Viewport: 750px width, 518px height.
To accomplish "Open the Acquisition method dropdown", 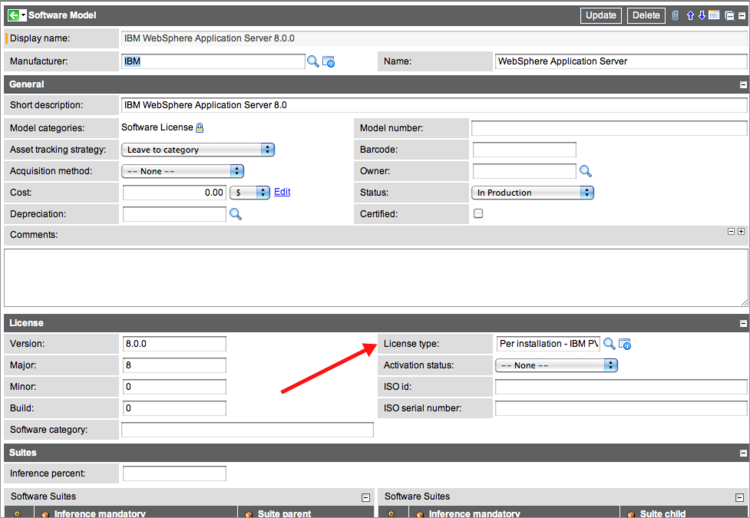I will [183, 171].
